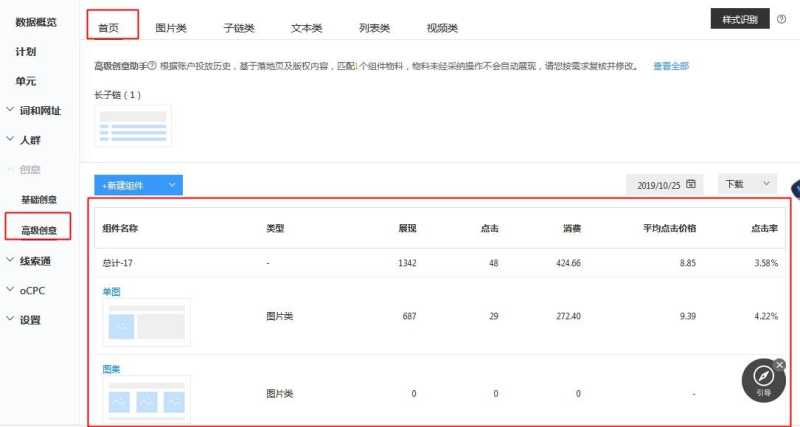Open 单元 in the sidebar
The image size is (800, 427).
point(26,81)
